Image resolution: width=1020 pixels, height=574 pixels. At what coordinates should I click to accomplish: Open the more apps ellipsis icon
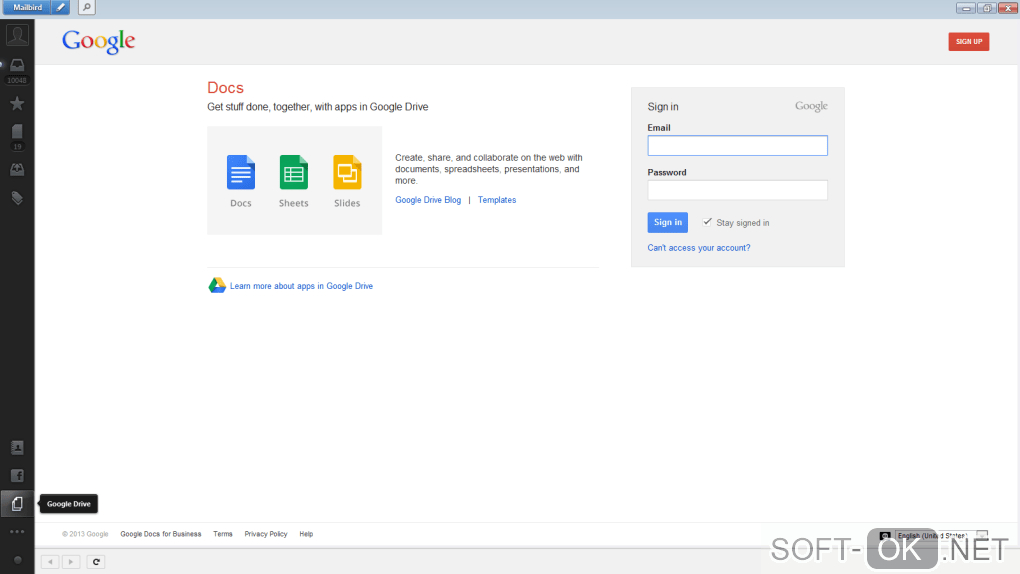18,532
